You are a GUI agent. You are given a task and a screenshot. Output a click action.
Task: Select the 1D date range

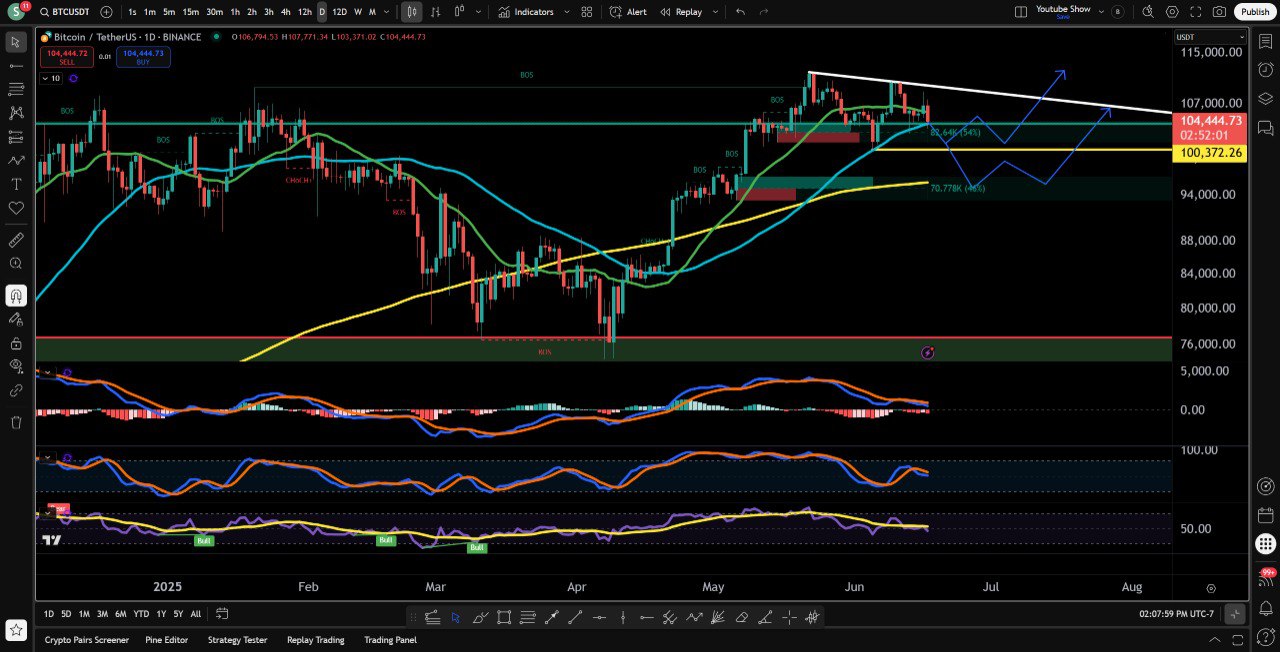(x=49, y=614)
